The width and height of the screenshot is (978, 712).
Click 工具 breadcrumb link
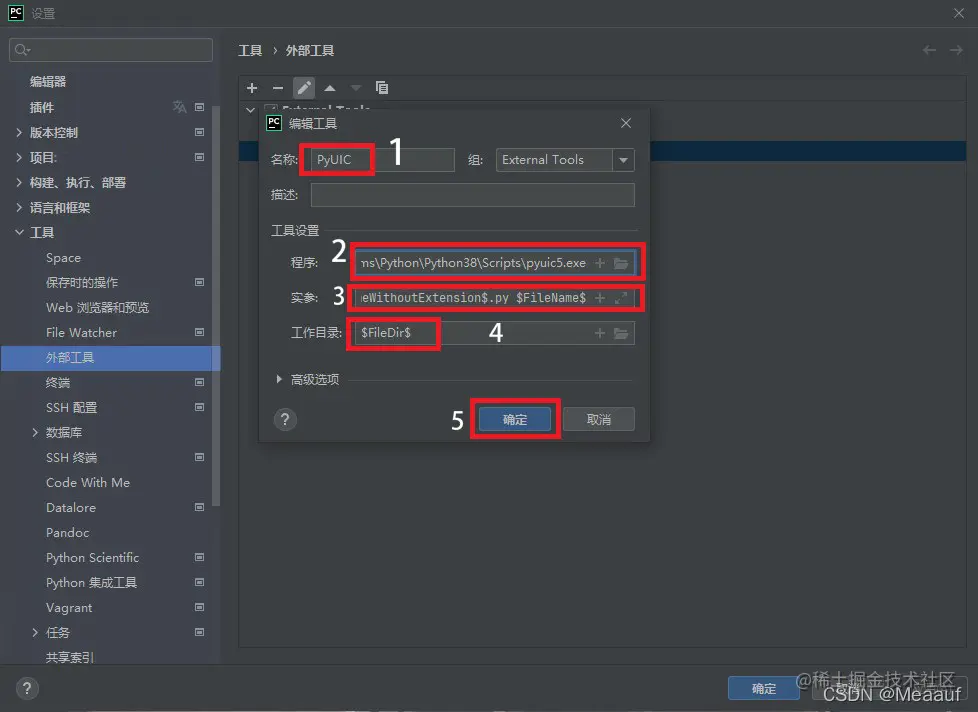click(250, 51)
